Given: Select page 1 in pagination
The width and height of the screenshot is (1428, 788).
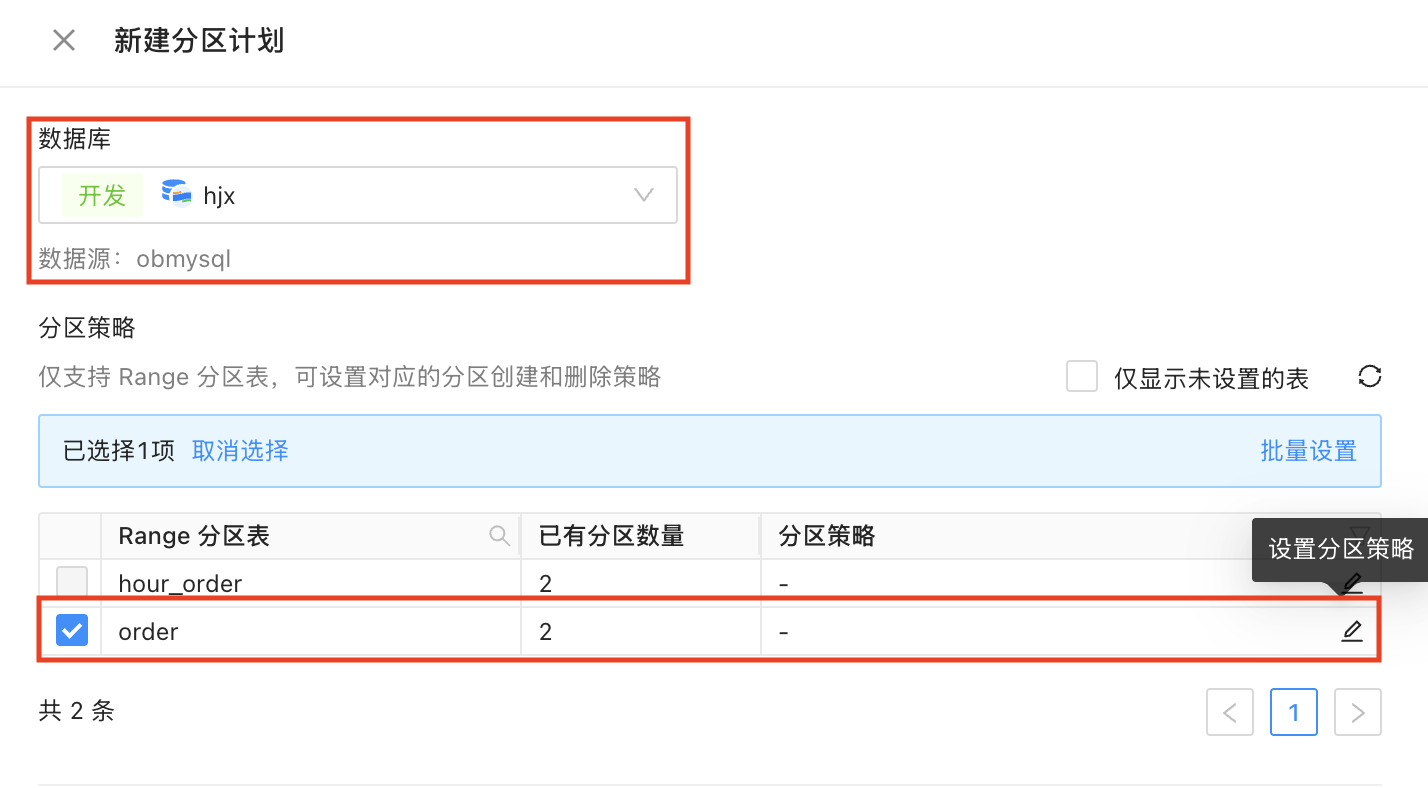Looking at the screenshot, I should (1294, 712).
